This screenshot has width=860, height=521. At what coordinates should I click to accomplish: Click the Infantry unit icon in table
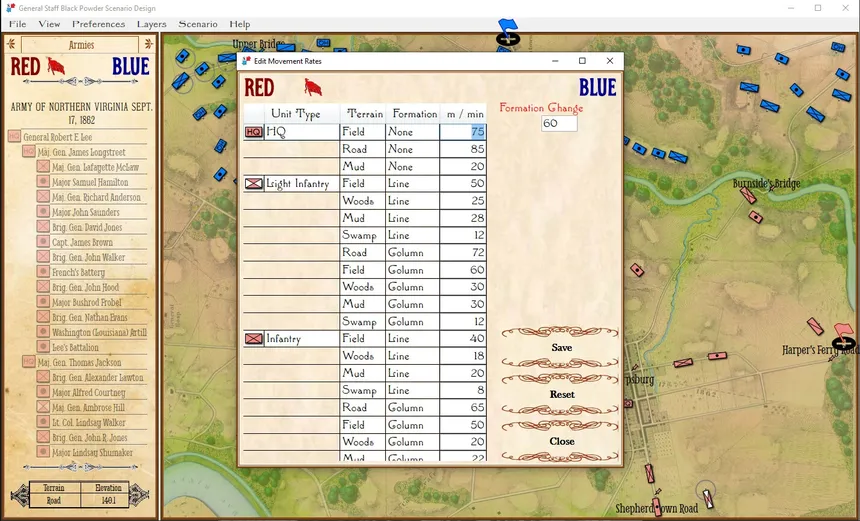tap(253, 338)
